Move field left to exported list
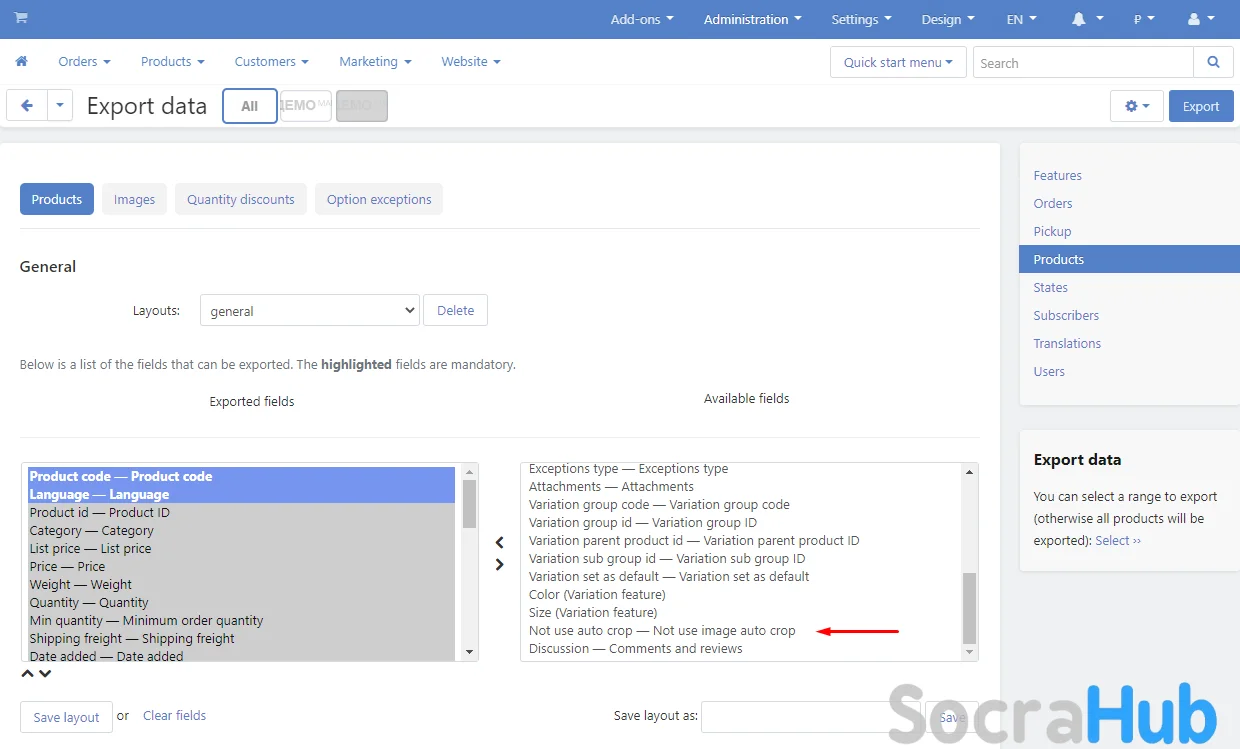The height and width of the screenshot is (749, 1240). coord(500,543)
